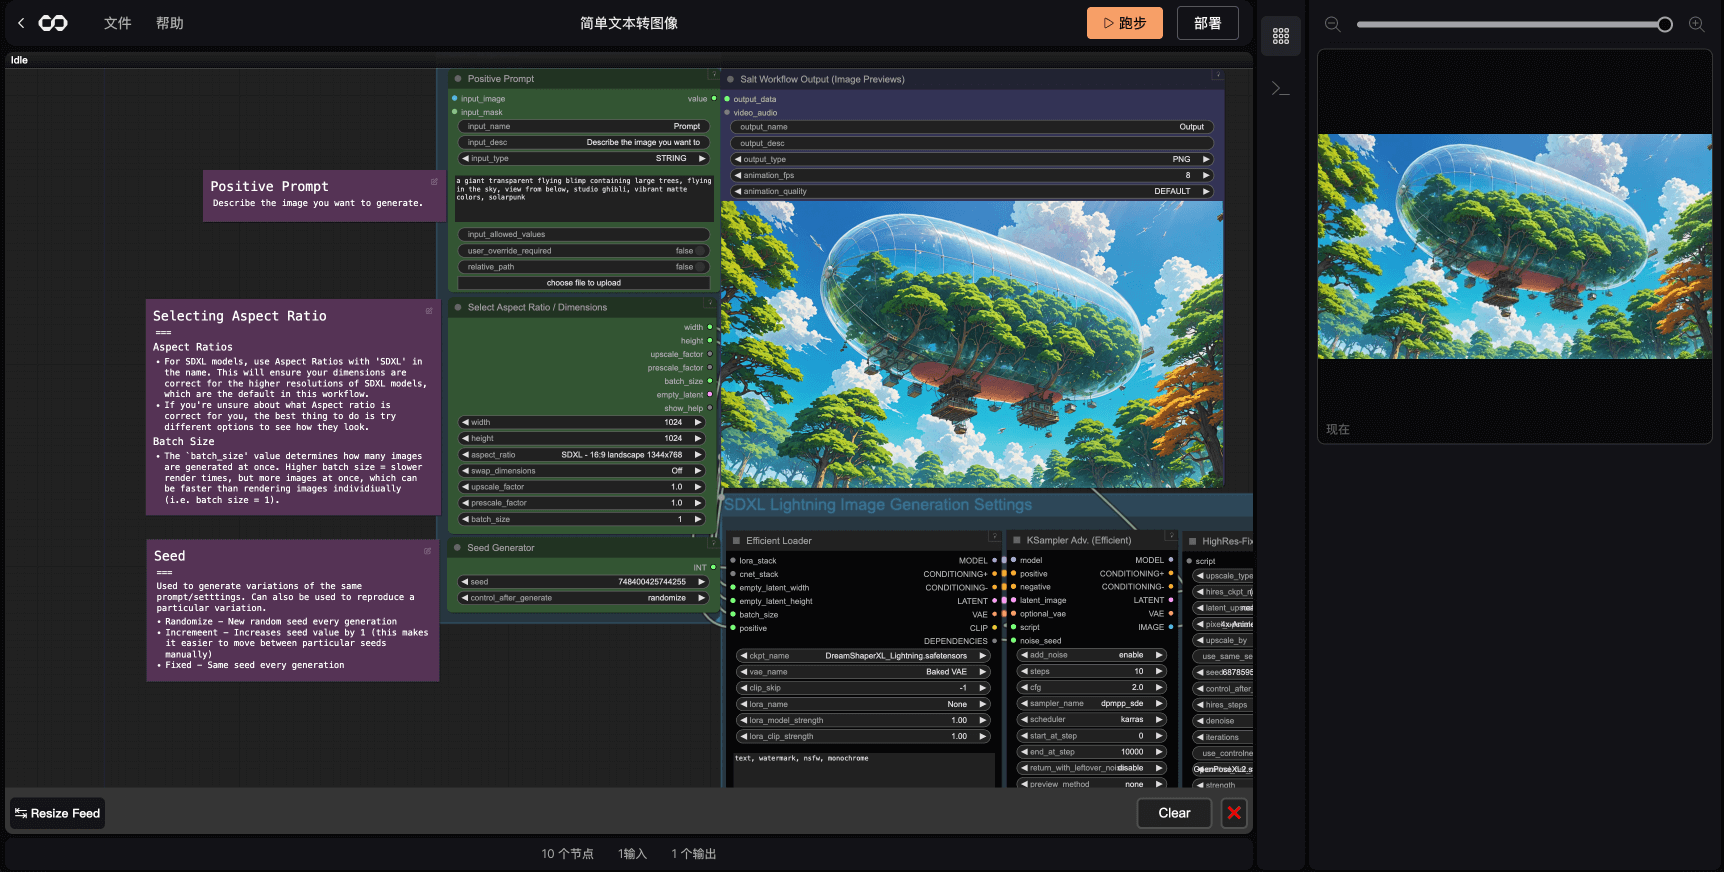Toggle swap_dimensions Off value
The height and width of the screenshot is (872, 1724).
pyautogui.click(x=582, y=471)
